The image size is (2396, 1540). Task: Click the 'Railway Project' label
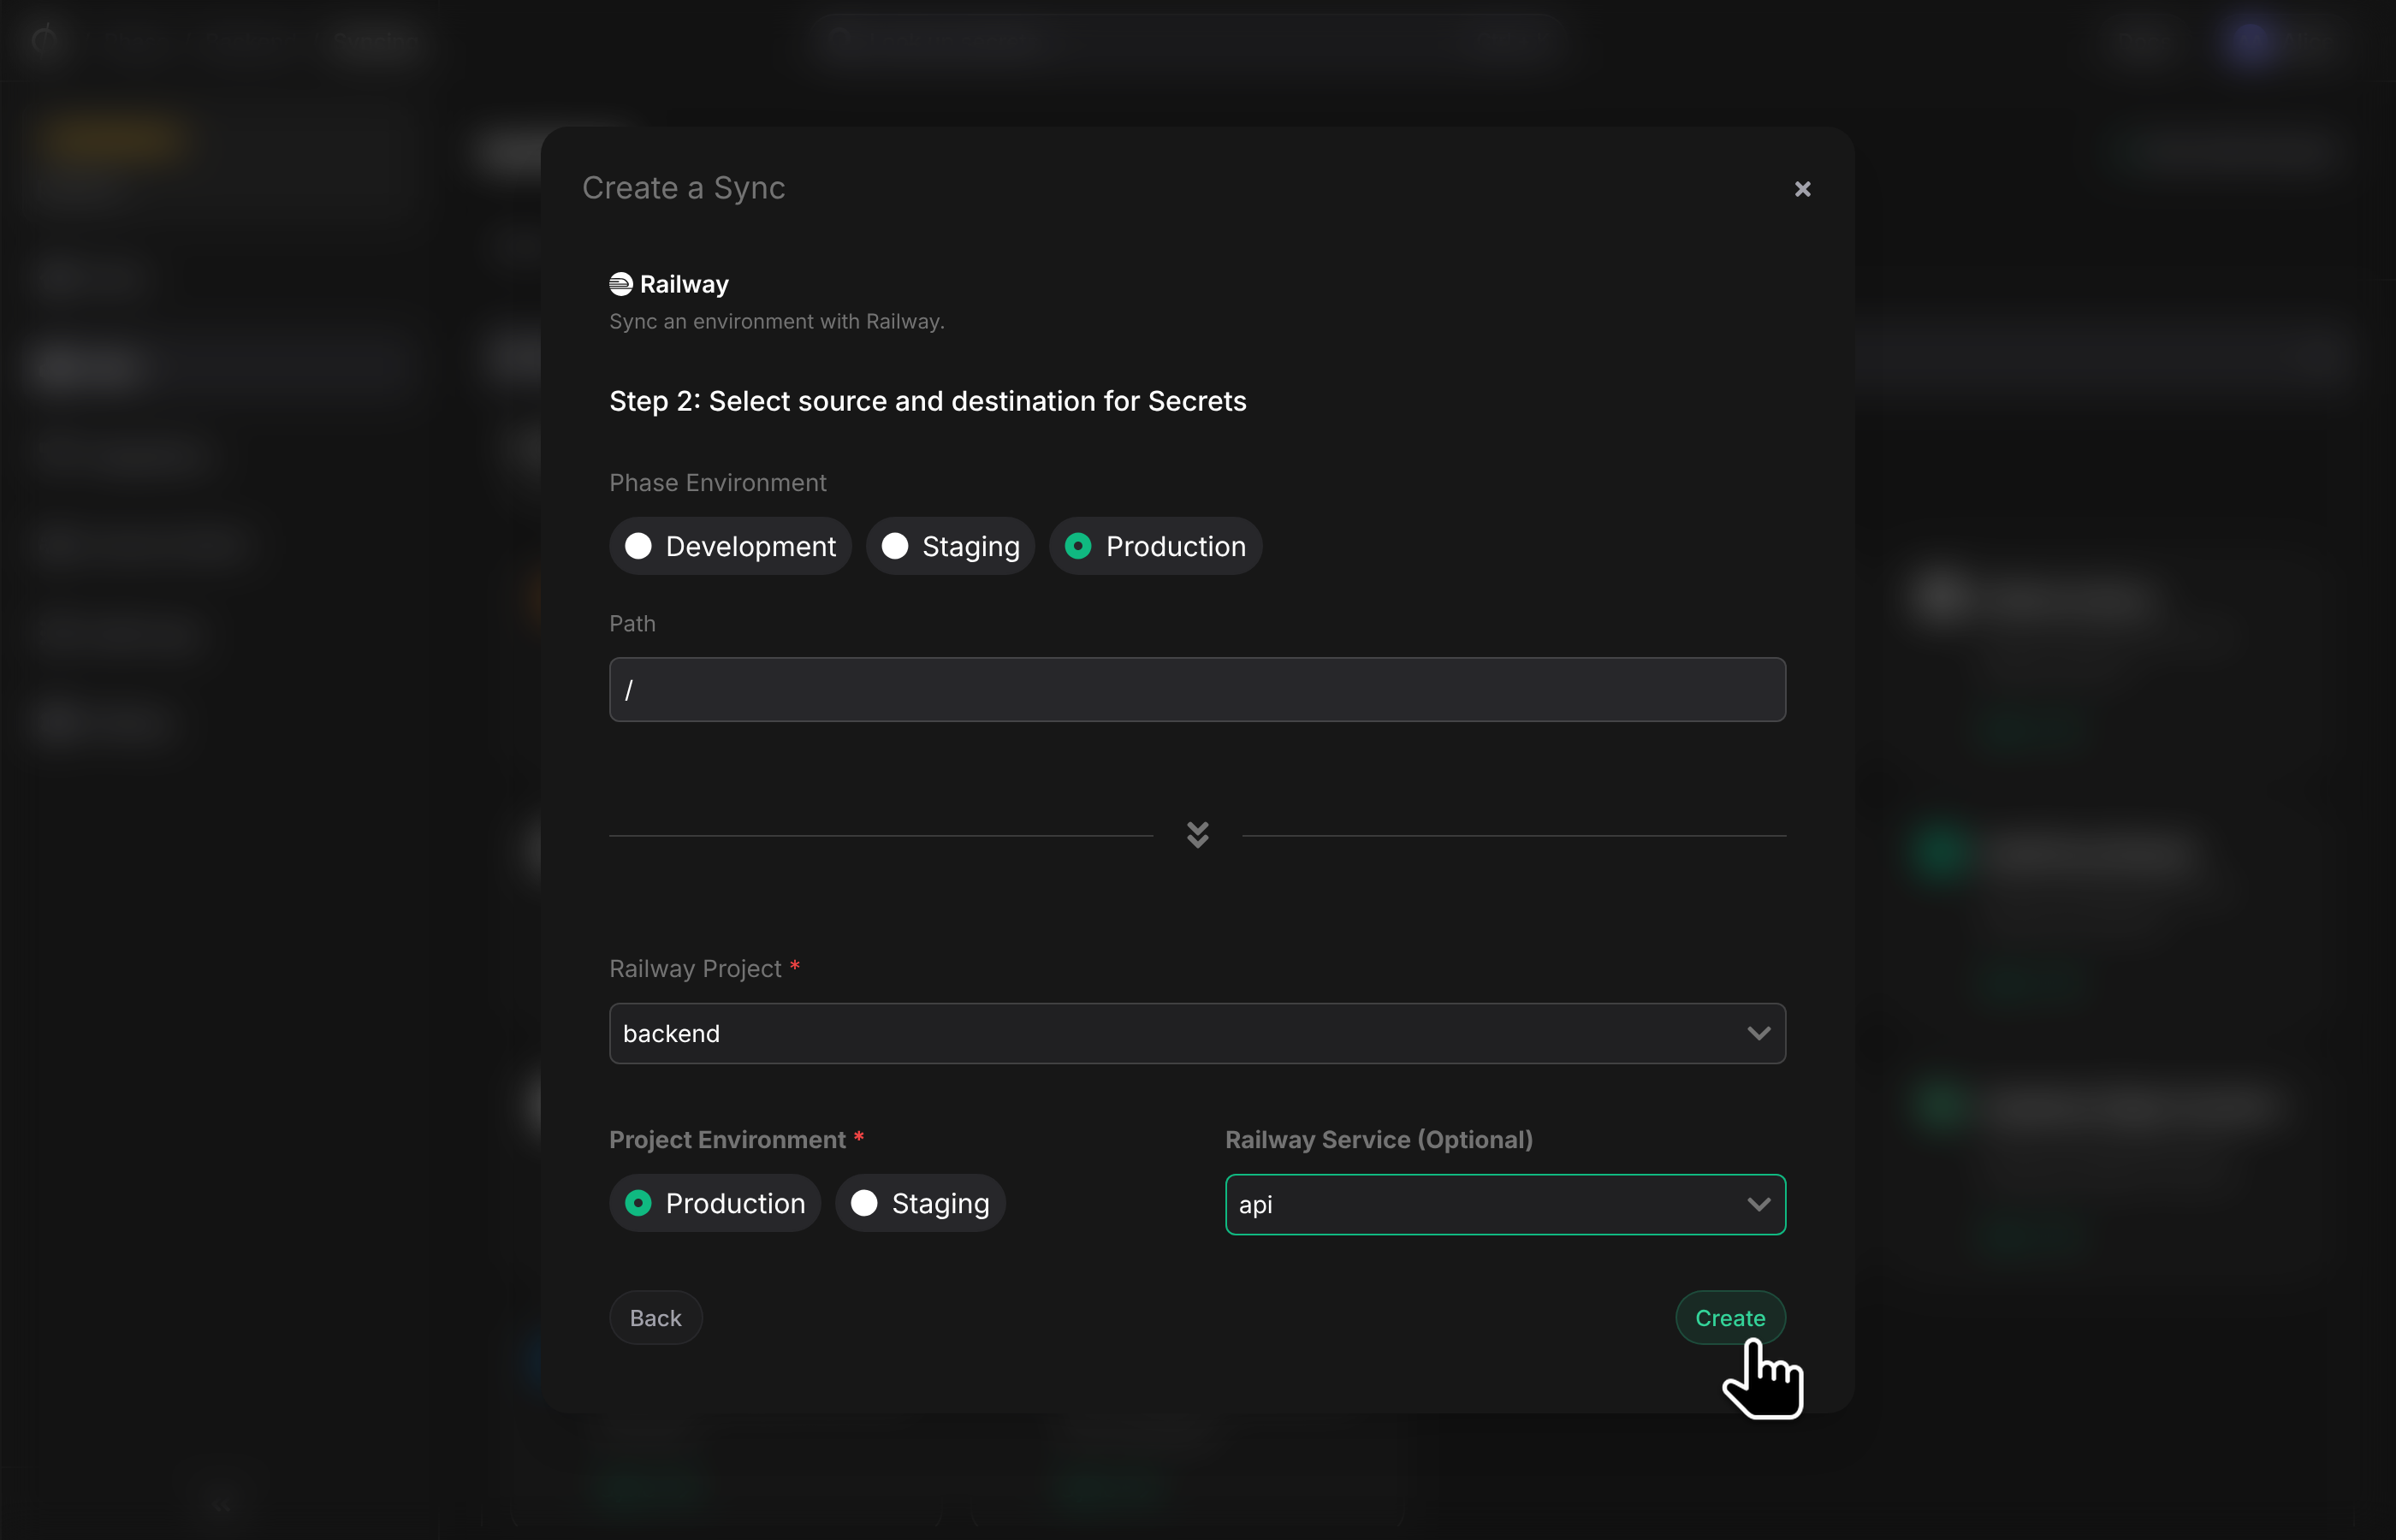[x=695, y=969]
